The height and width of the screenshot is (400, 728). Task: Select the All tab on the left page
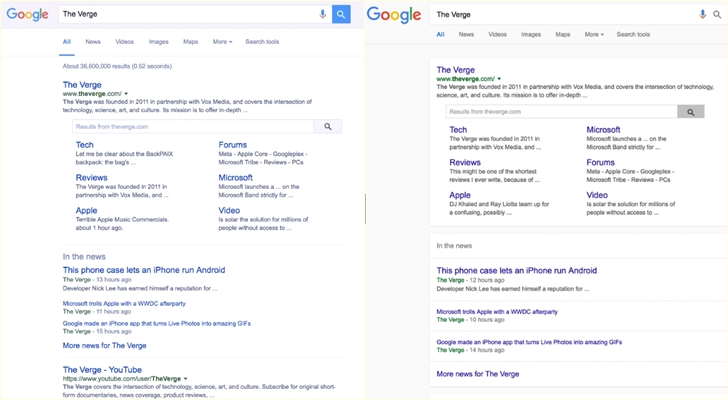click(x=67, y=42)
